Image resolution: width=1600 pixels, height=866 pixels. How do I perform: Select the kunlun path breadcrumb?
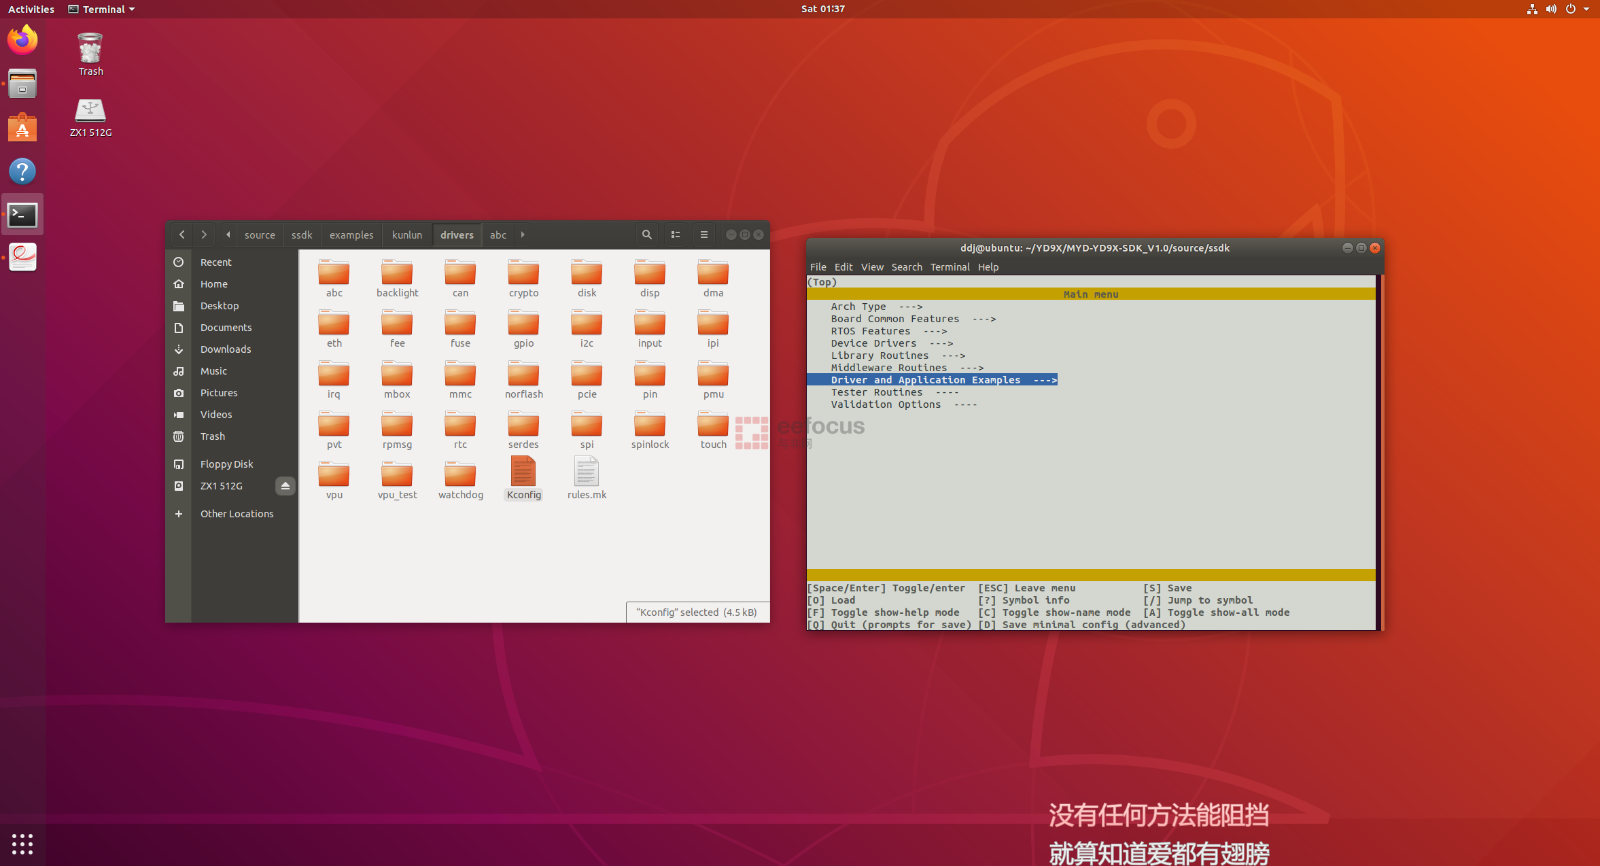[407, 235]
